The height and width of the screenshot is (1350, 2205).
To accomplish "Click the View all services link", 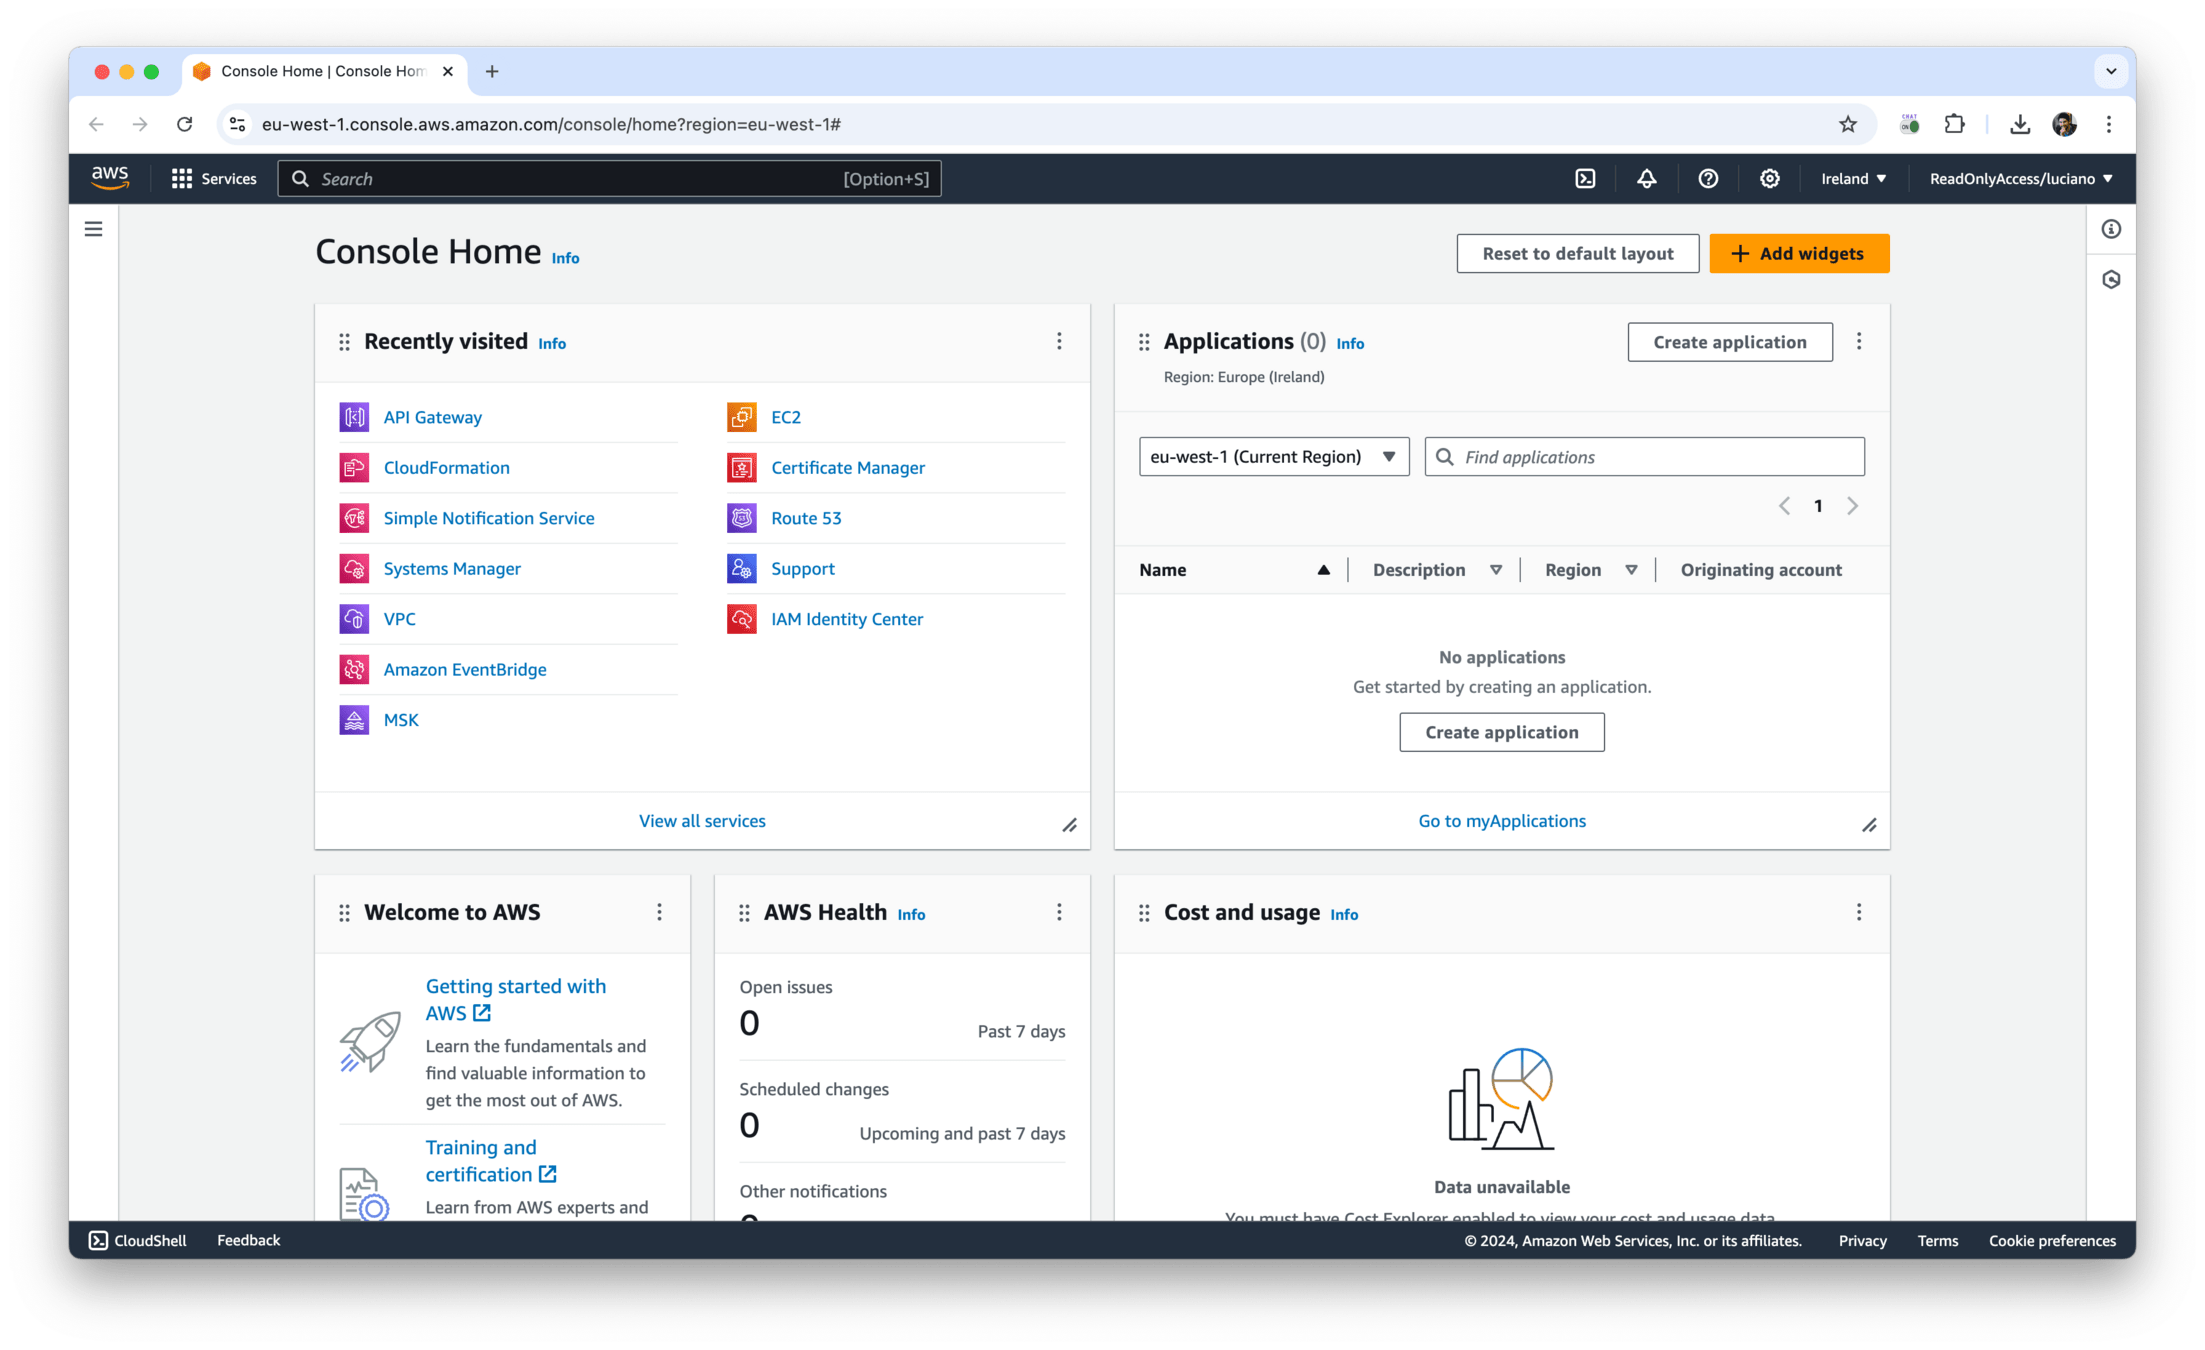I will 702,821.
